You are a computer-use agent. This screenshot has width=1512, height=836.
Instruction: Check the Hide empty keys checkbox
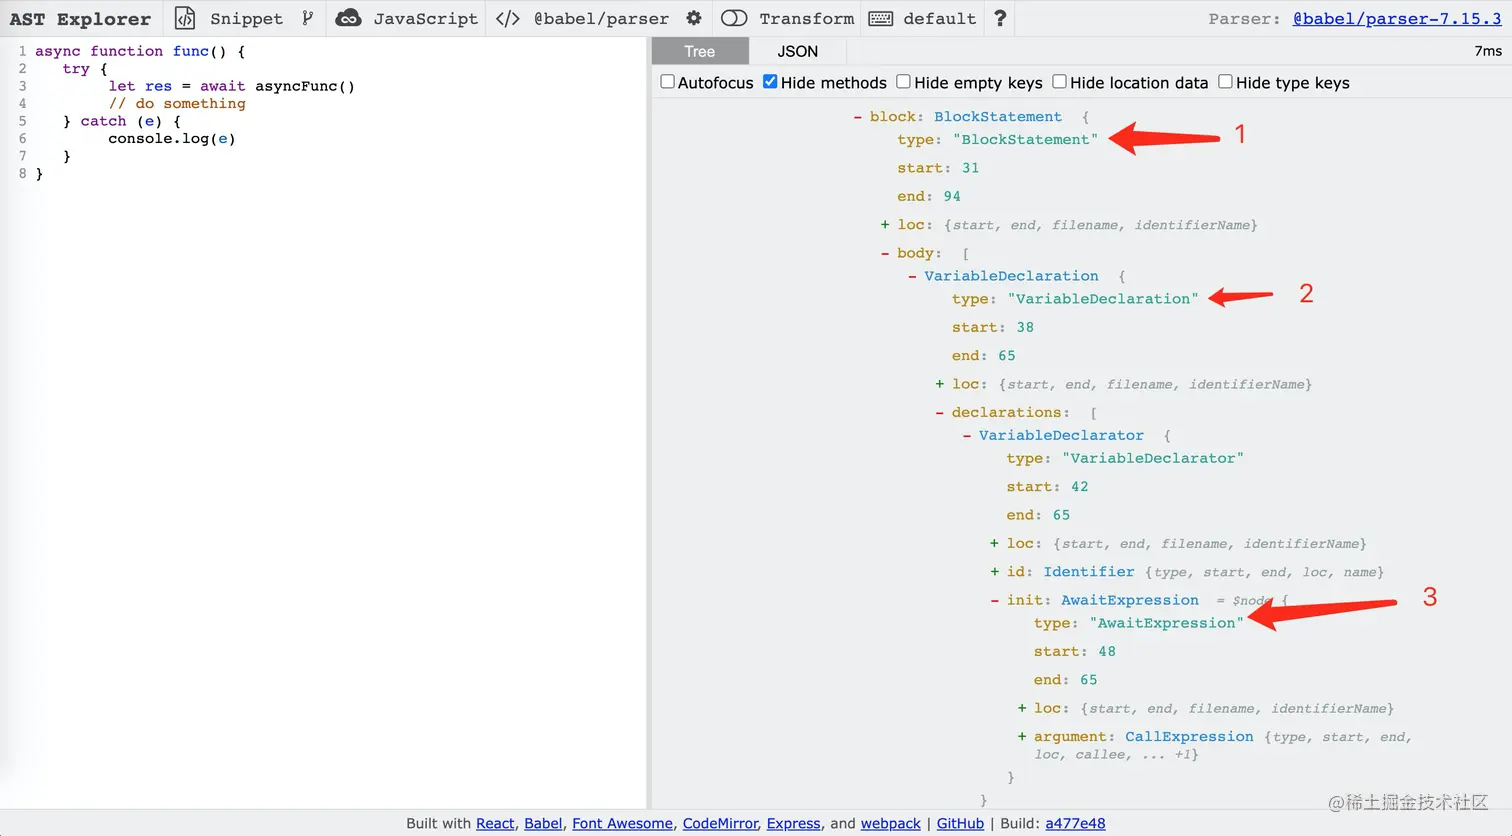click(x=904, y=82)
